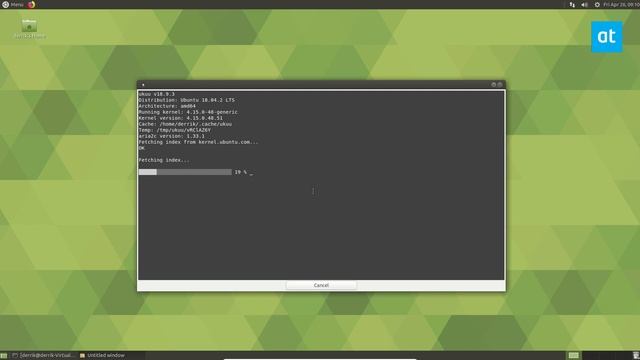Close the ukuu terminal dialog window
The height and width of the screenshot is (360, 640).
500,84
